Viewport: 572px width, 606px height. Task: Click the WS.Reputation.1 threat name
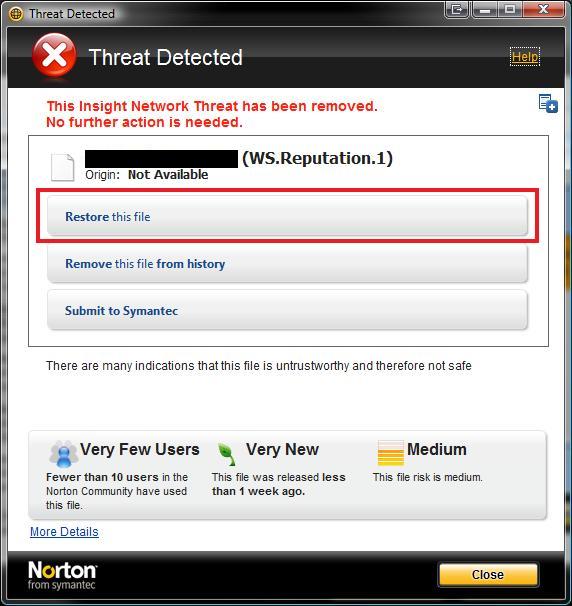[x=317, y=158]
